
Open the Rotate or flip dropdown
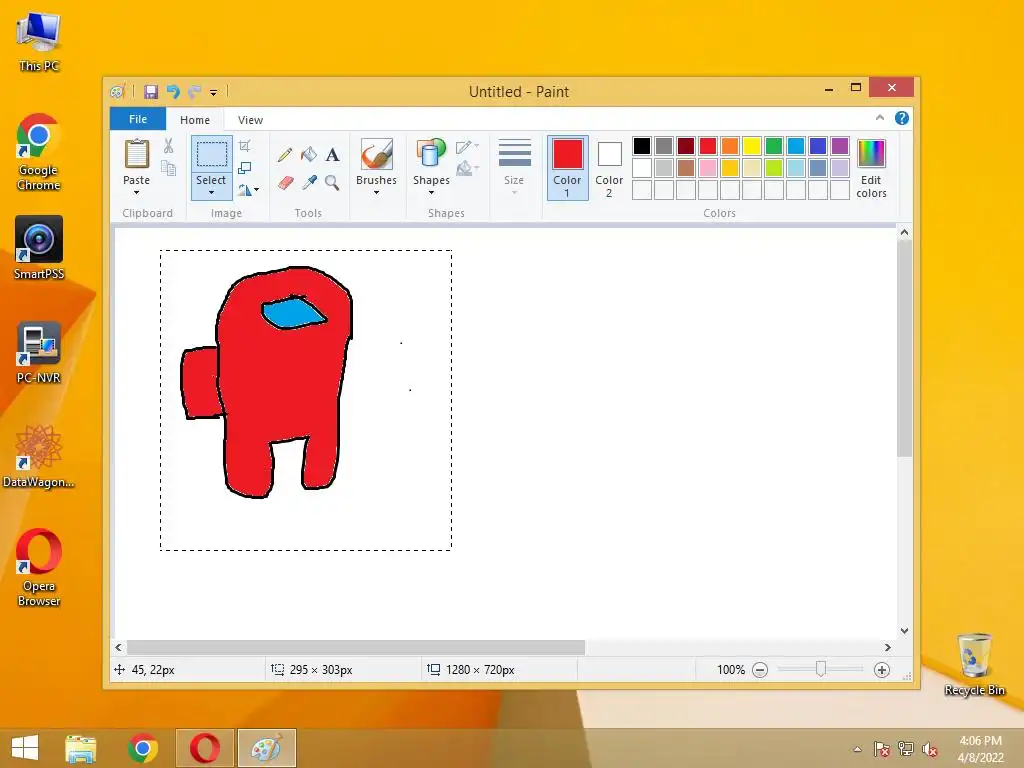[x=248, y=190]
